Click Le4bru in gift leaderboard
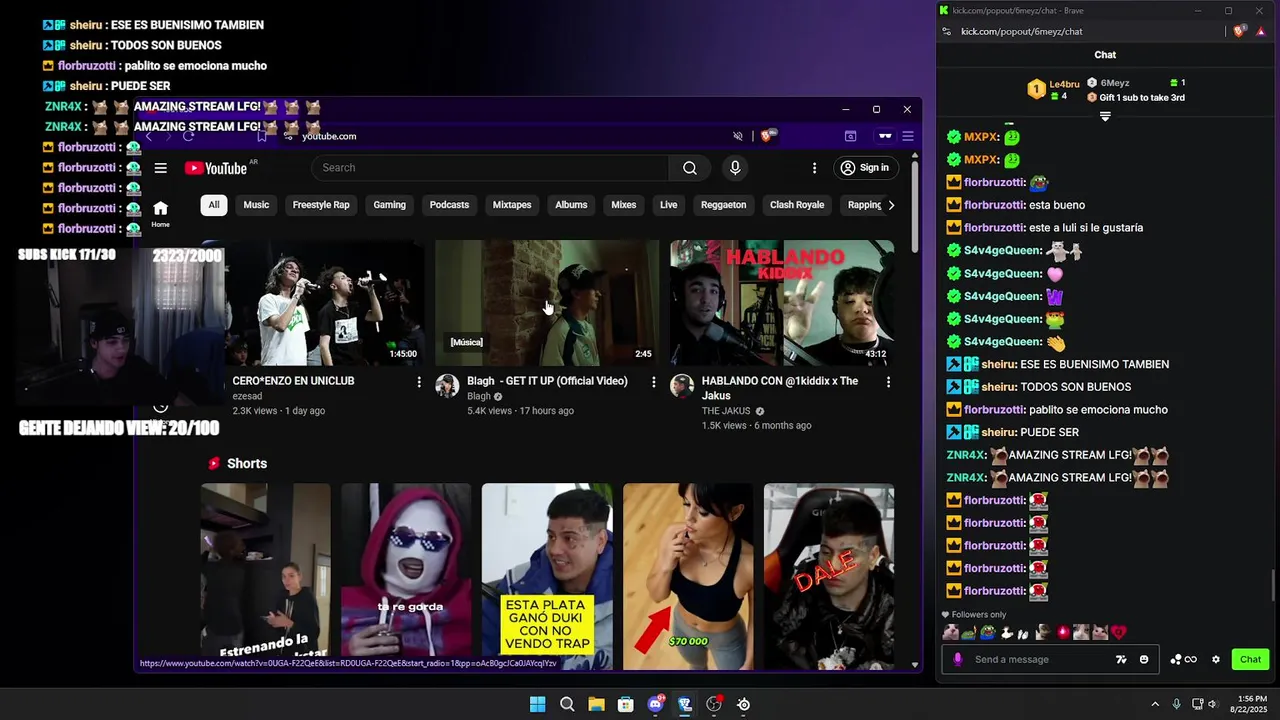Image resolution: width=1280 pixels, height=720 pixels. click(1064, 84)
